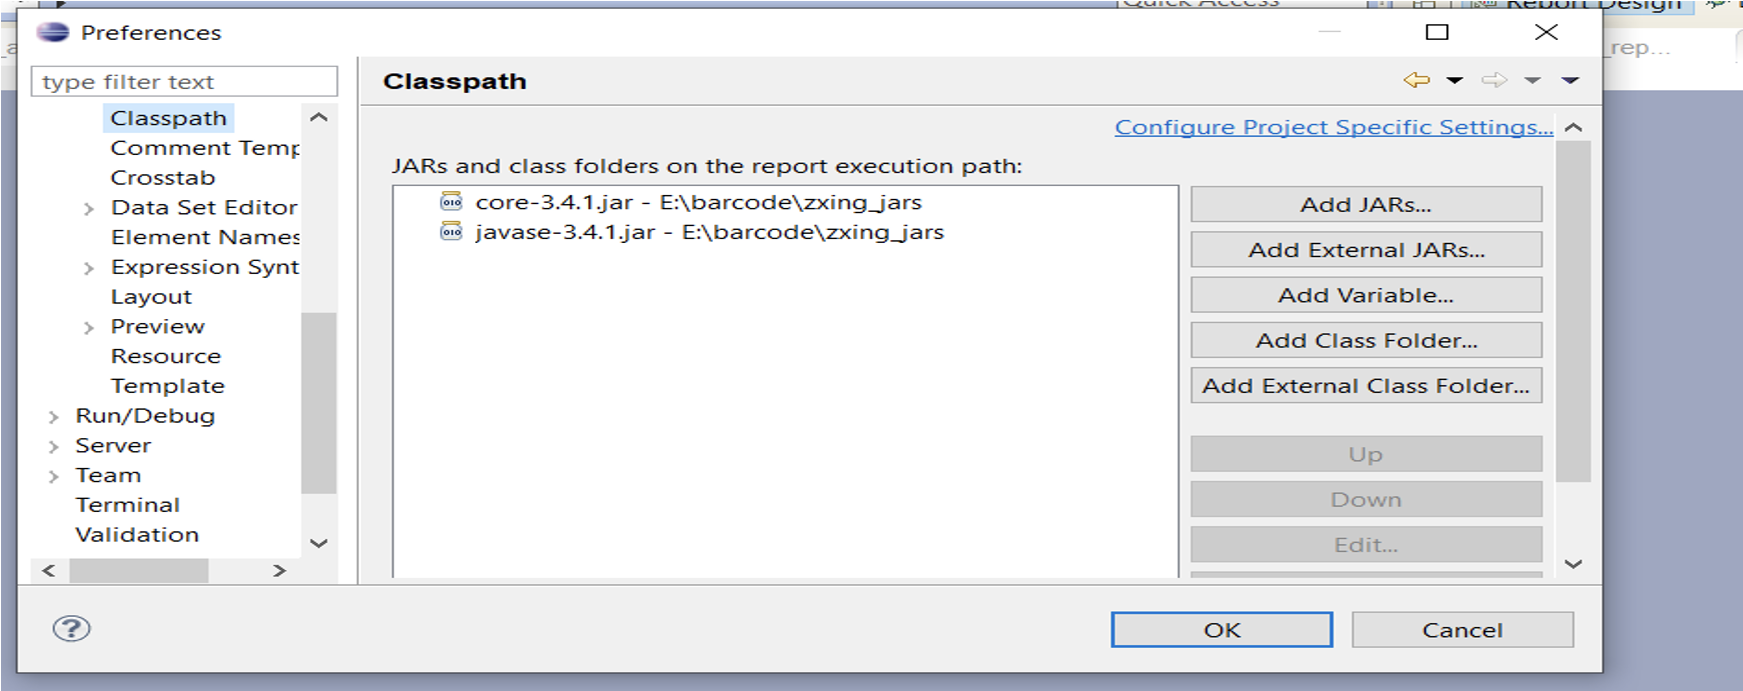
Task: Click Add Class Folder button
Action: coord(1366,340)
